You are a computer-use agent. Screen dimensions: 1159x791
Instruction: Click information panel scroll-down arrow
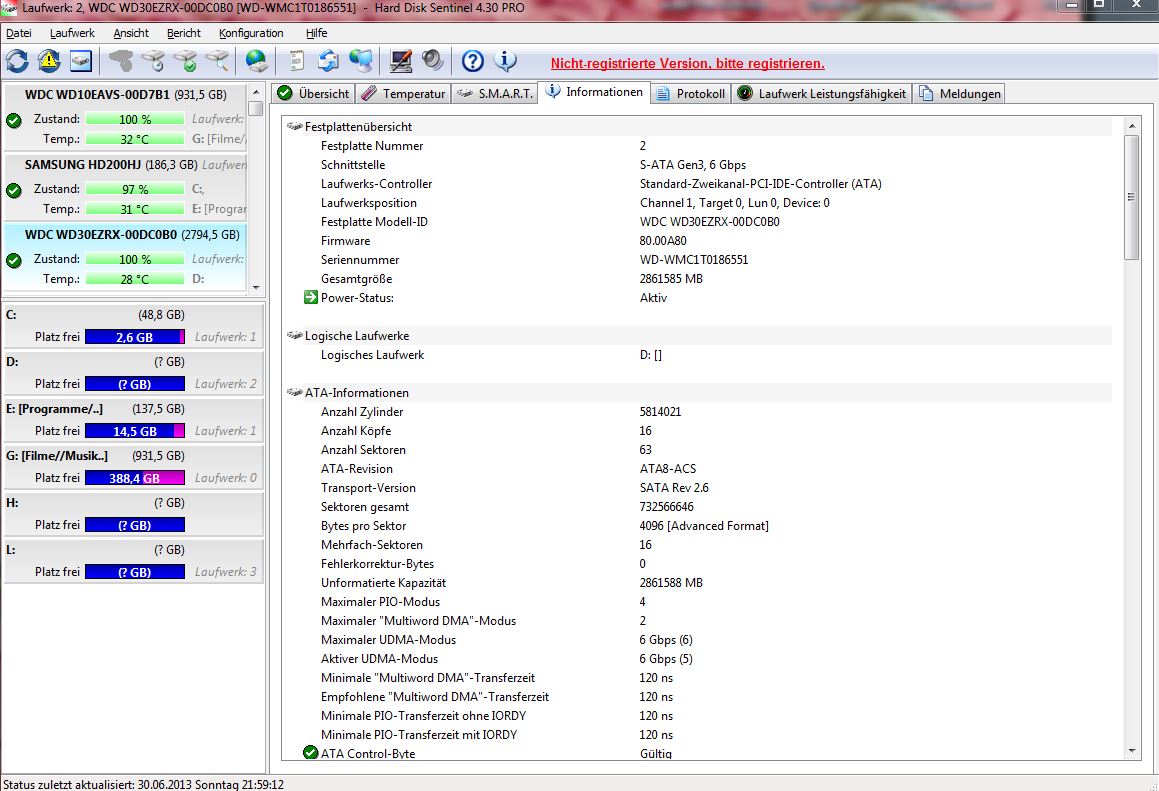[x=1132, y=751]
